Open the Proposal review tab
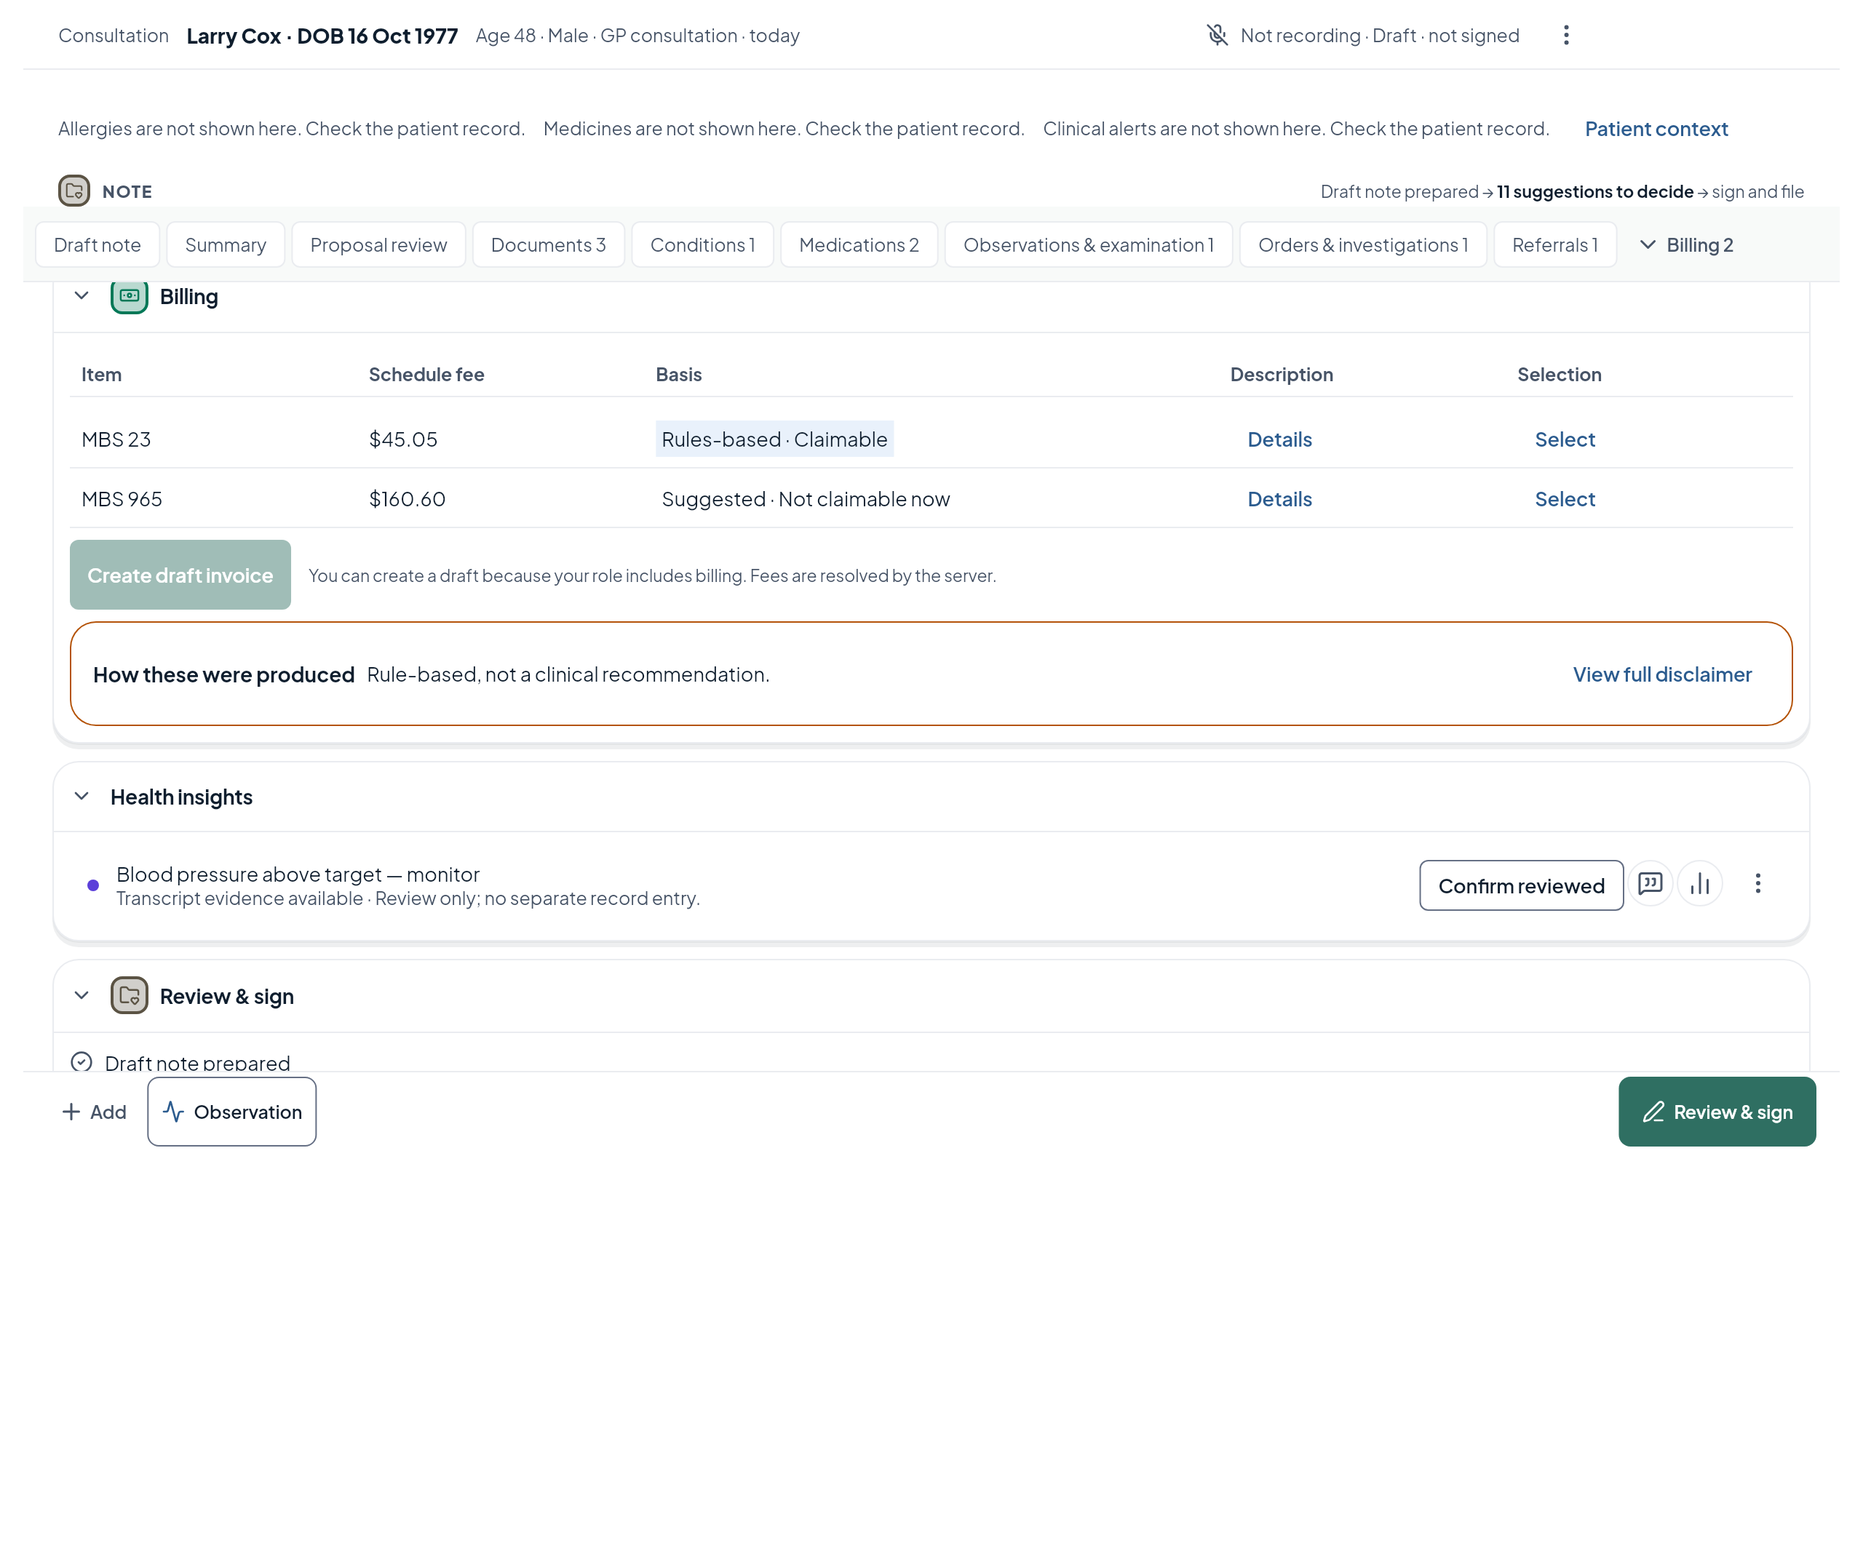Viewport: 1863px width, 1557px height. (379, 245)
